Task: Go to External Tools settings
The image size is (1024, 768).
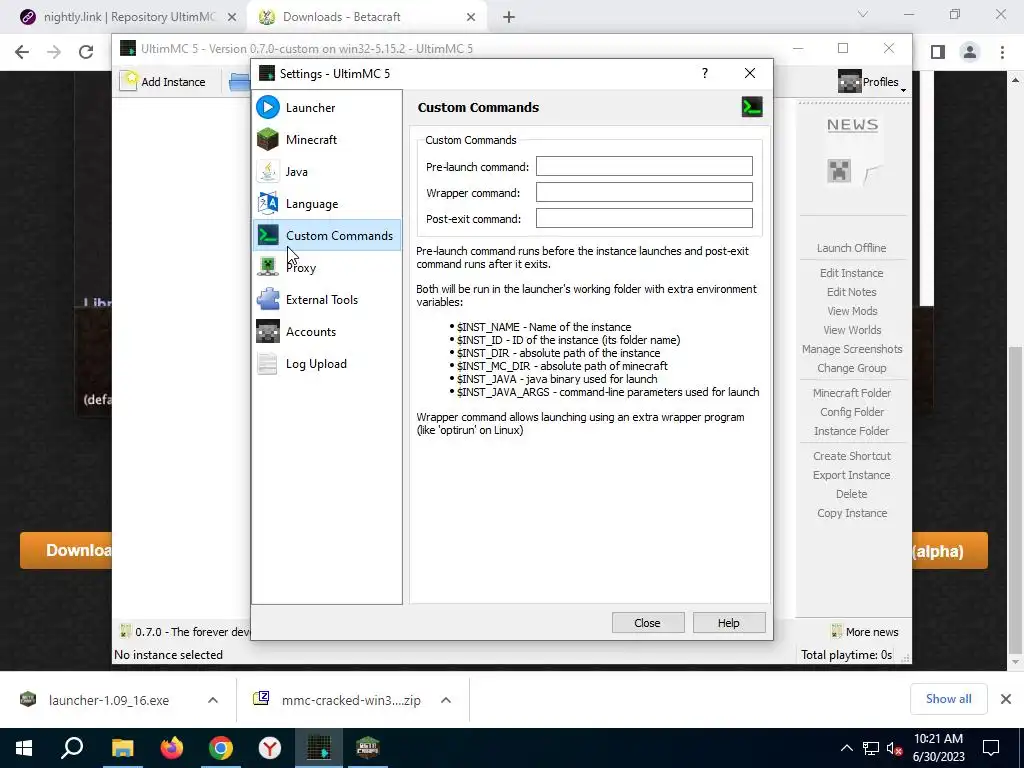Action: click(327, 300)
